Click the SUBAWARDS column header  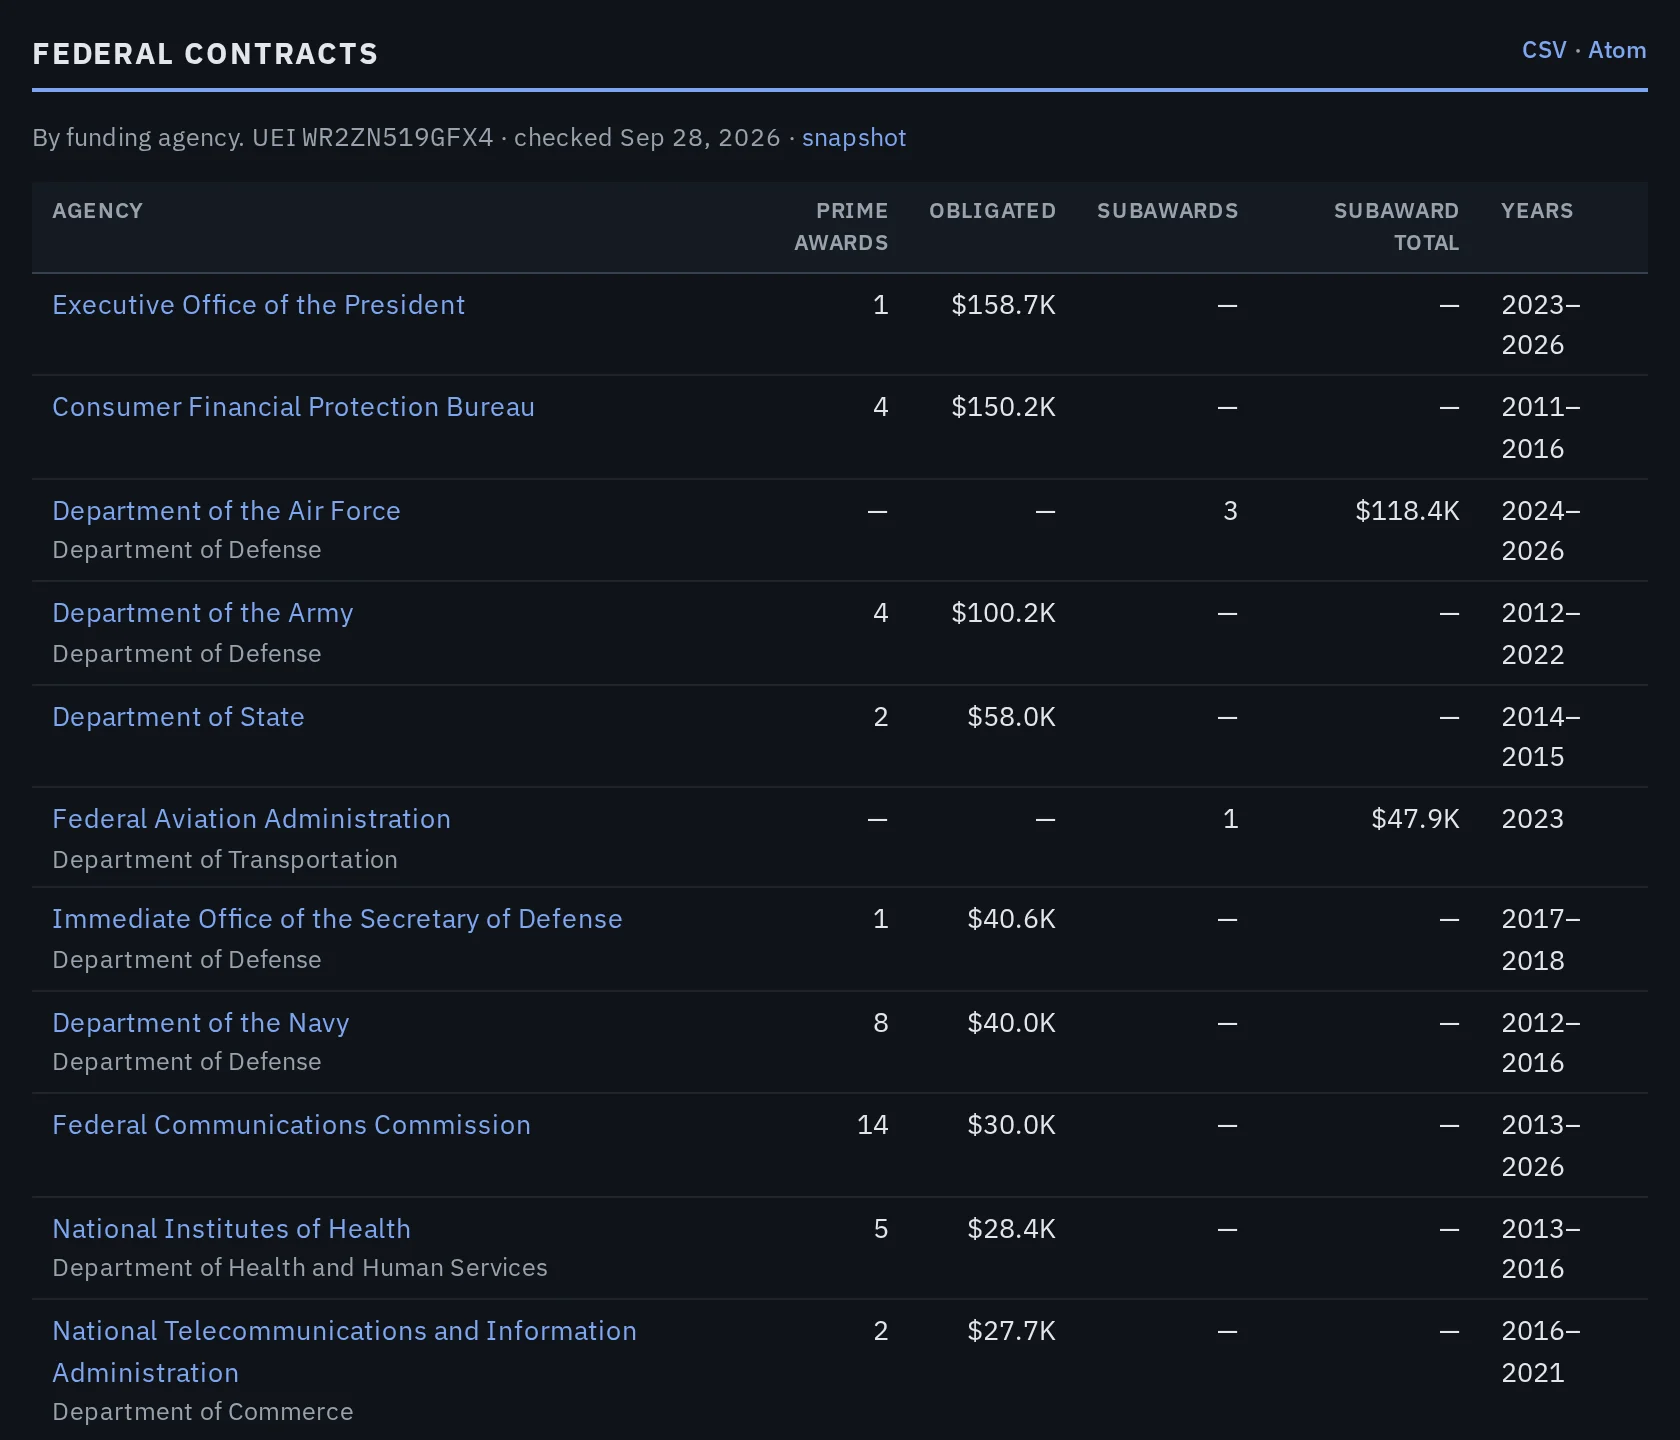click(x=1167, y=211)
